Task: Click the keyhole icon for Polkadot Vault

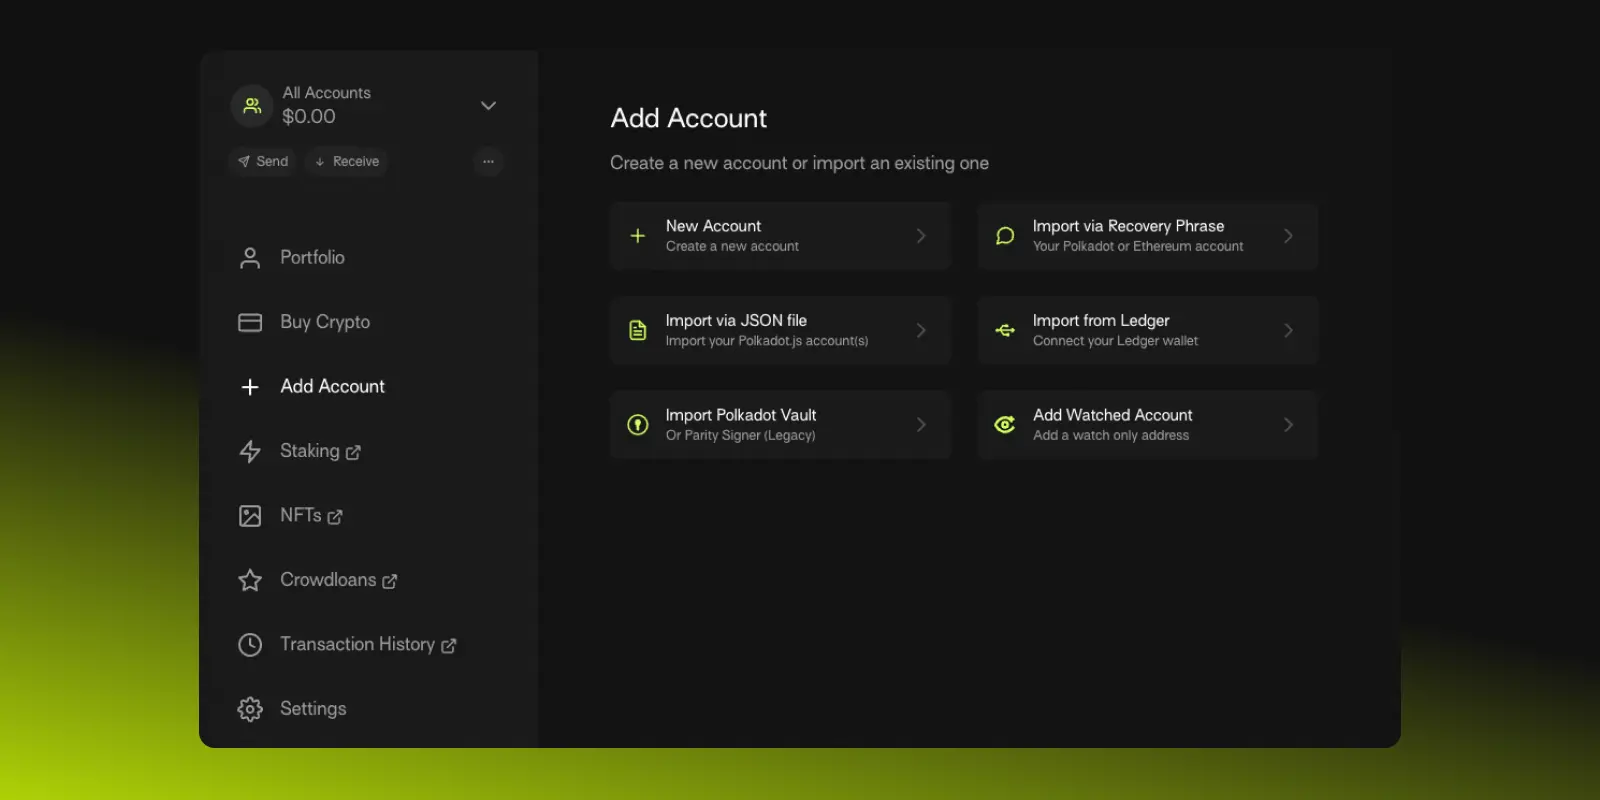Action: click(x=637, y=425)
